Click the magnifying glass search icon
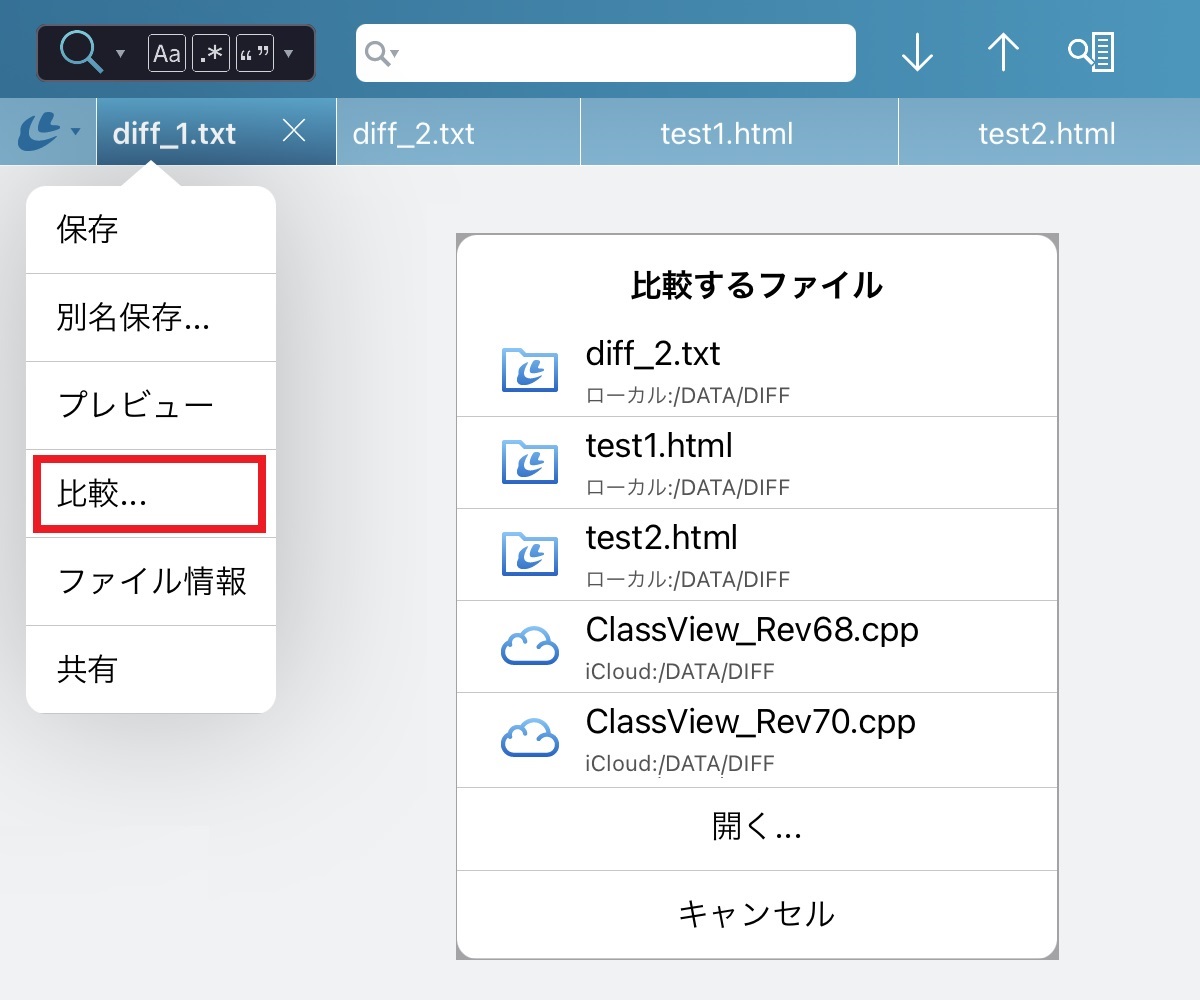The width and height of the screenshot is (1200, 1000). [78, 52]
